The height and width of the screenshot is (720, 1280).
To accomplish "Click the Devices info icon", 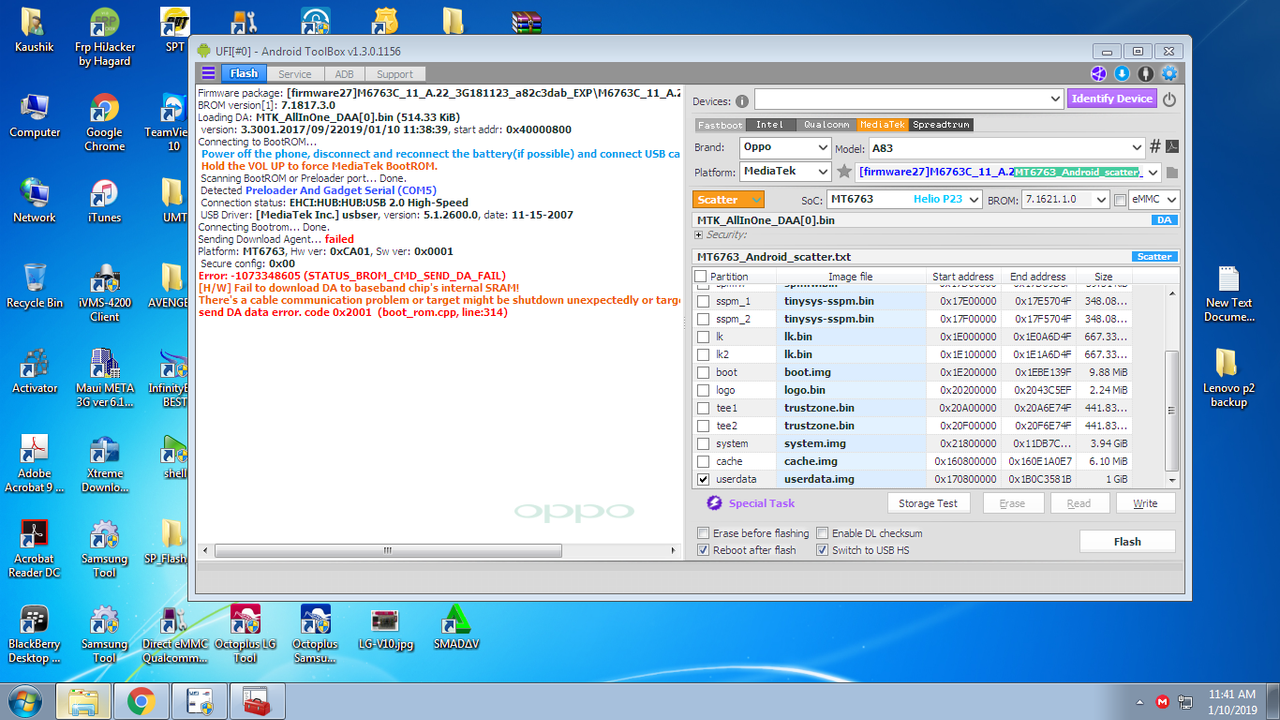I will (x=742, y=101).
